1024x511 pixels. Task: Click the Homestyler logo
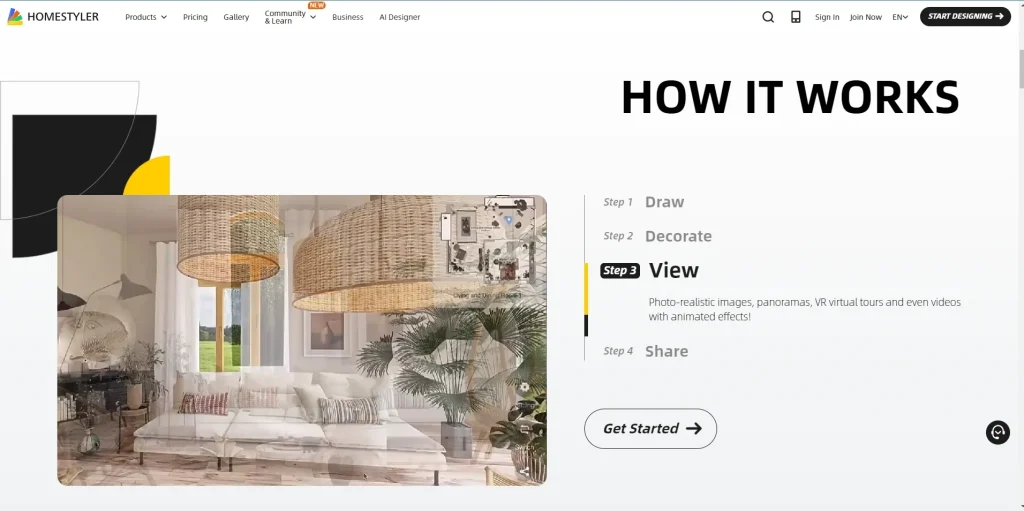coord(53,17)
